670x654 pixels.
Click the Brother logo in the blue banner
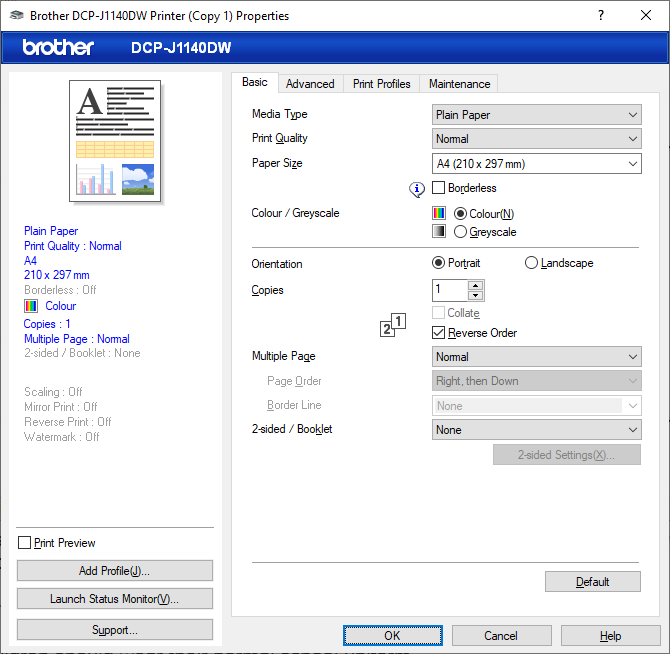pyautogui.click(x=58, y=47)
